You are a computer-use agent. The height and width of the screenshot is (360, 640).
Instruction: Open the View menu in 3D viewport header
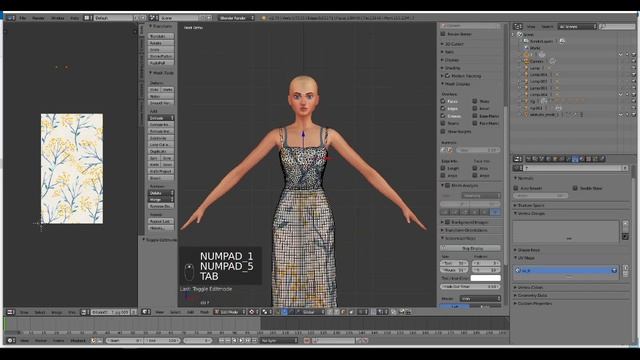[160, 312]
